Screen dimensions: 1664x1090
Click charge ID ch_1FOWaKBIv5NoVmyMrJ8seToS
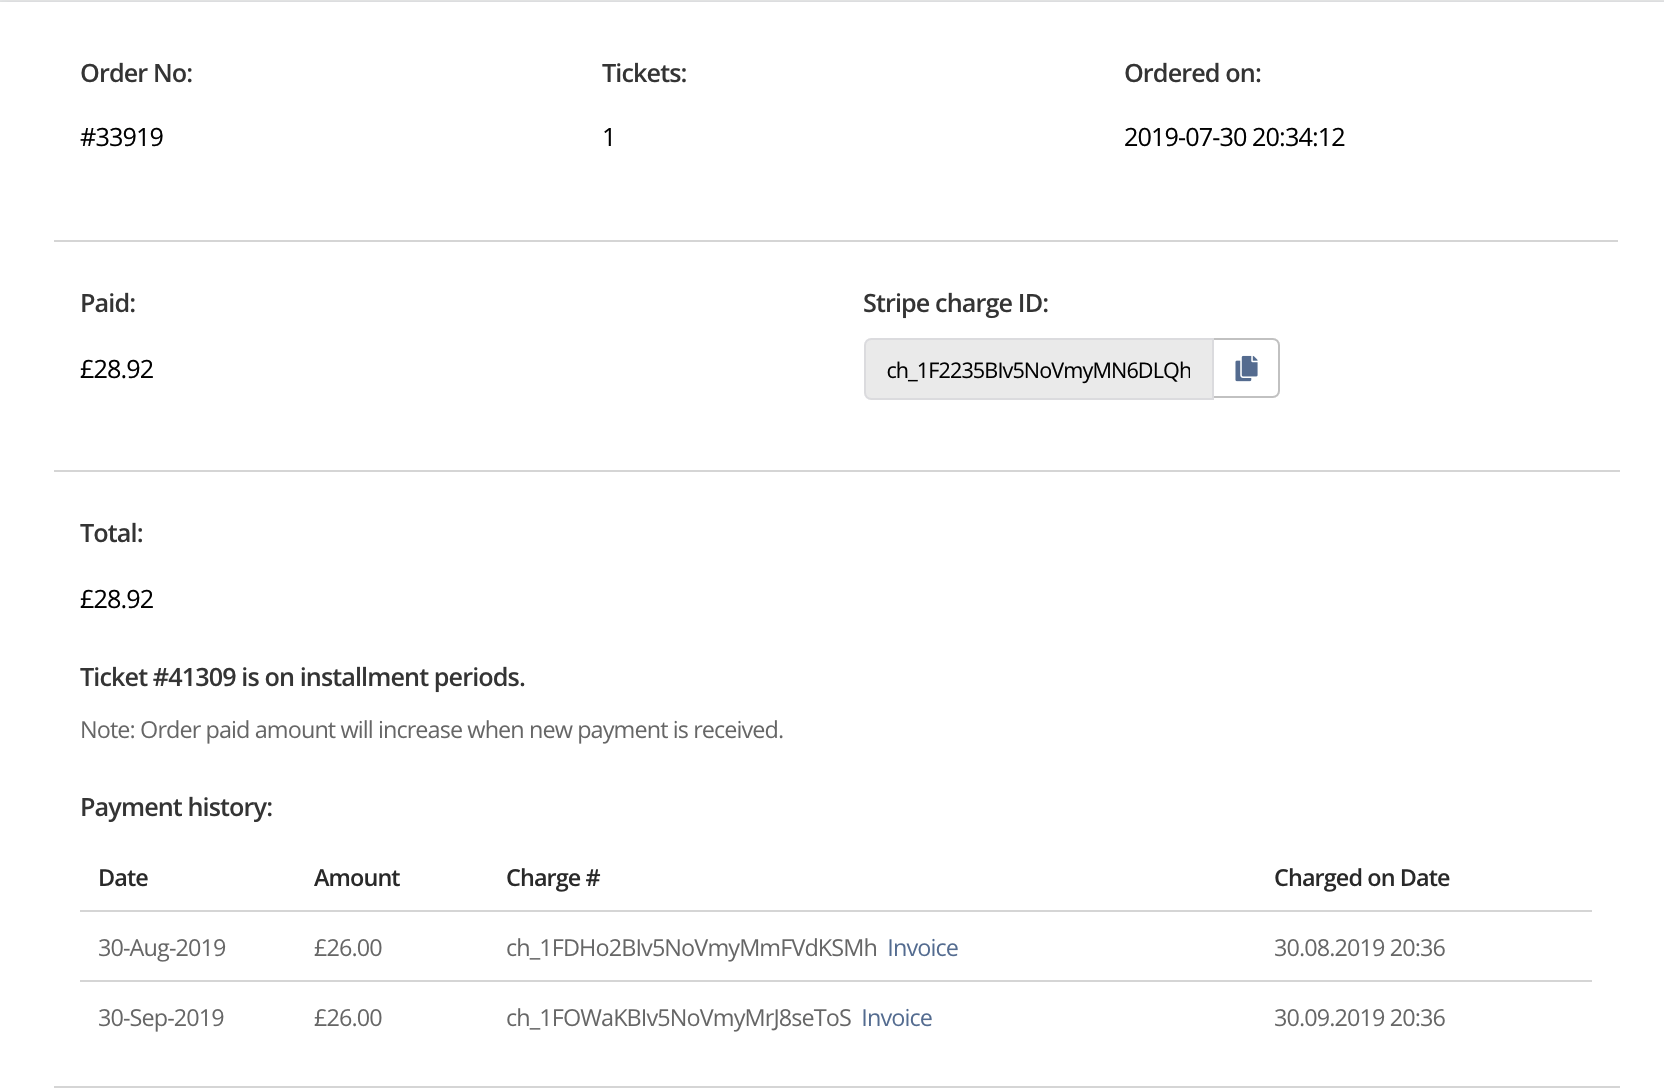678,1018
